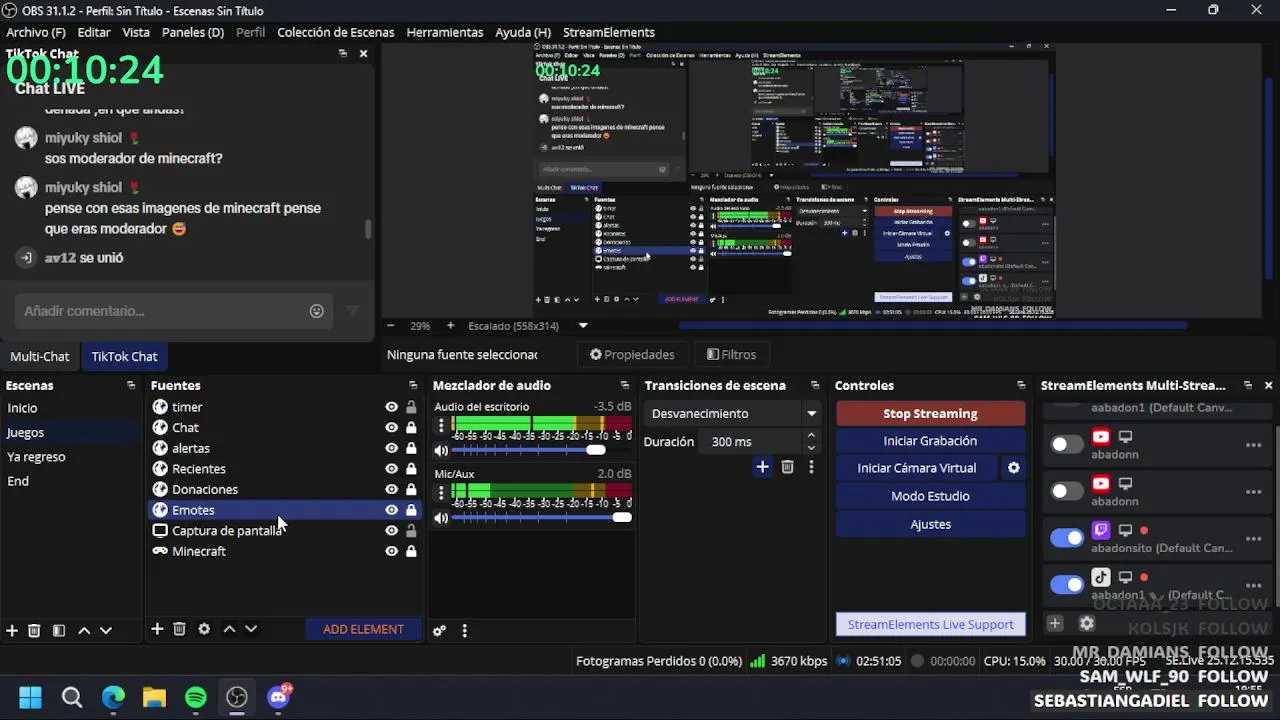
Task: Open the Archivo menu
Action: (36, 32)
